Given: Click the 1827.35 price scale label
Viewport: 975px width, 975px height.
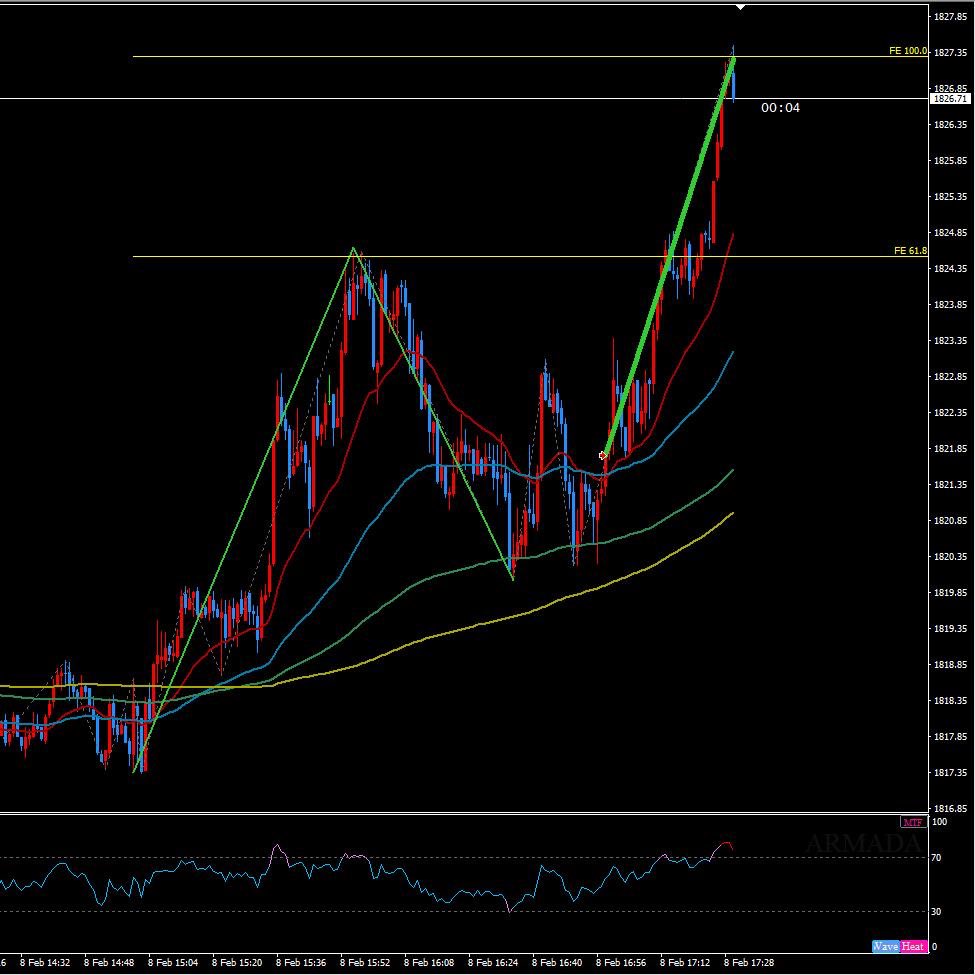Looking at the screenshot, I should click(951, 53).
